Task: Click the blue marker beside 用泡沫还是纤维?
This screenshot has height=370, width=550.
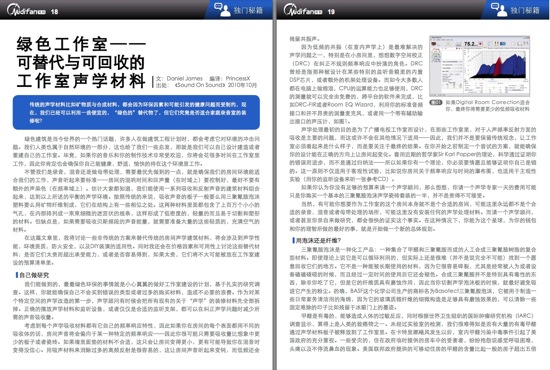Action: [293, 240]
